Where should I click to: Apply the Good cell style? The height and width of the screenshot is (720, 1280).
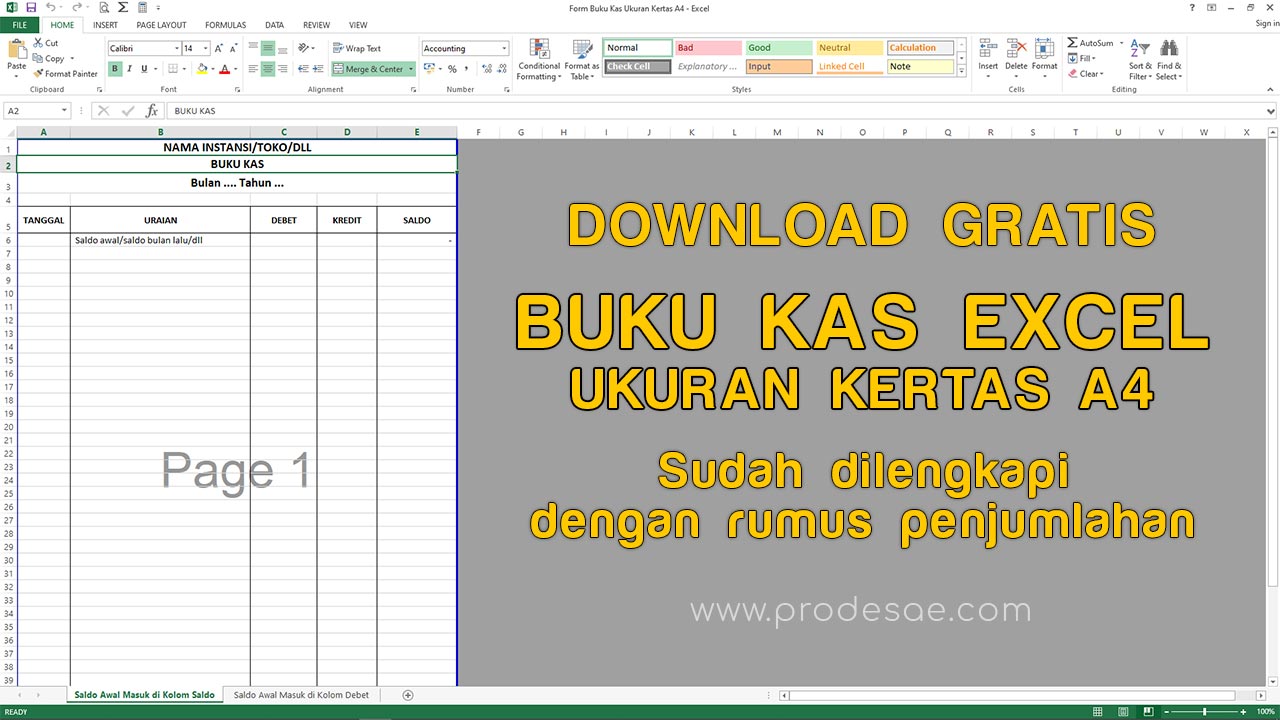tap(779, 48)
